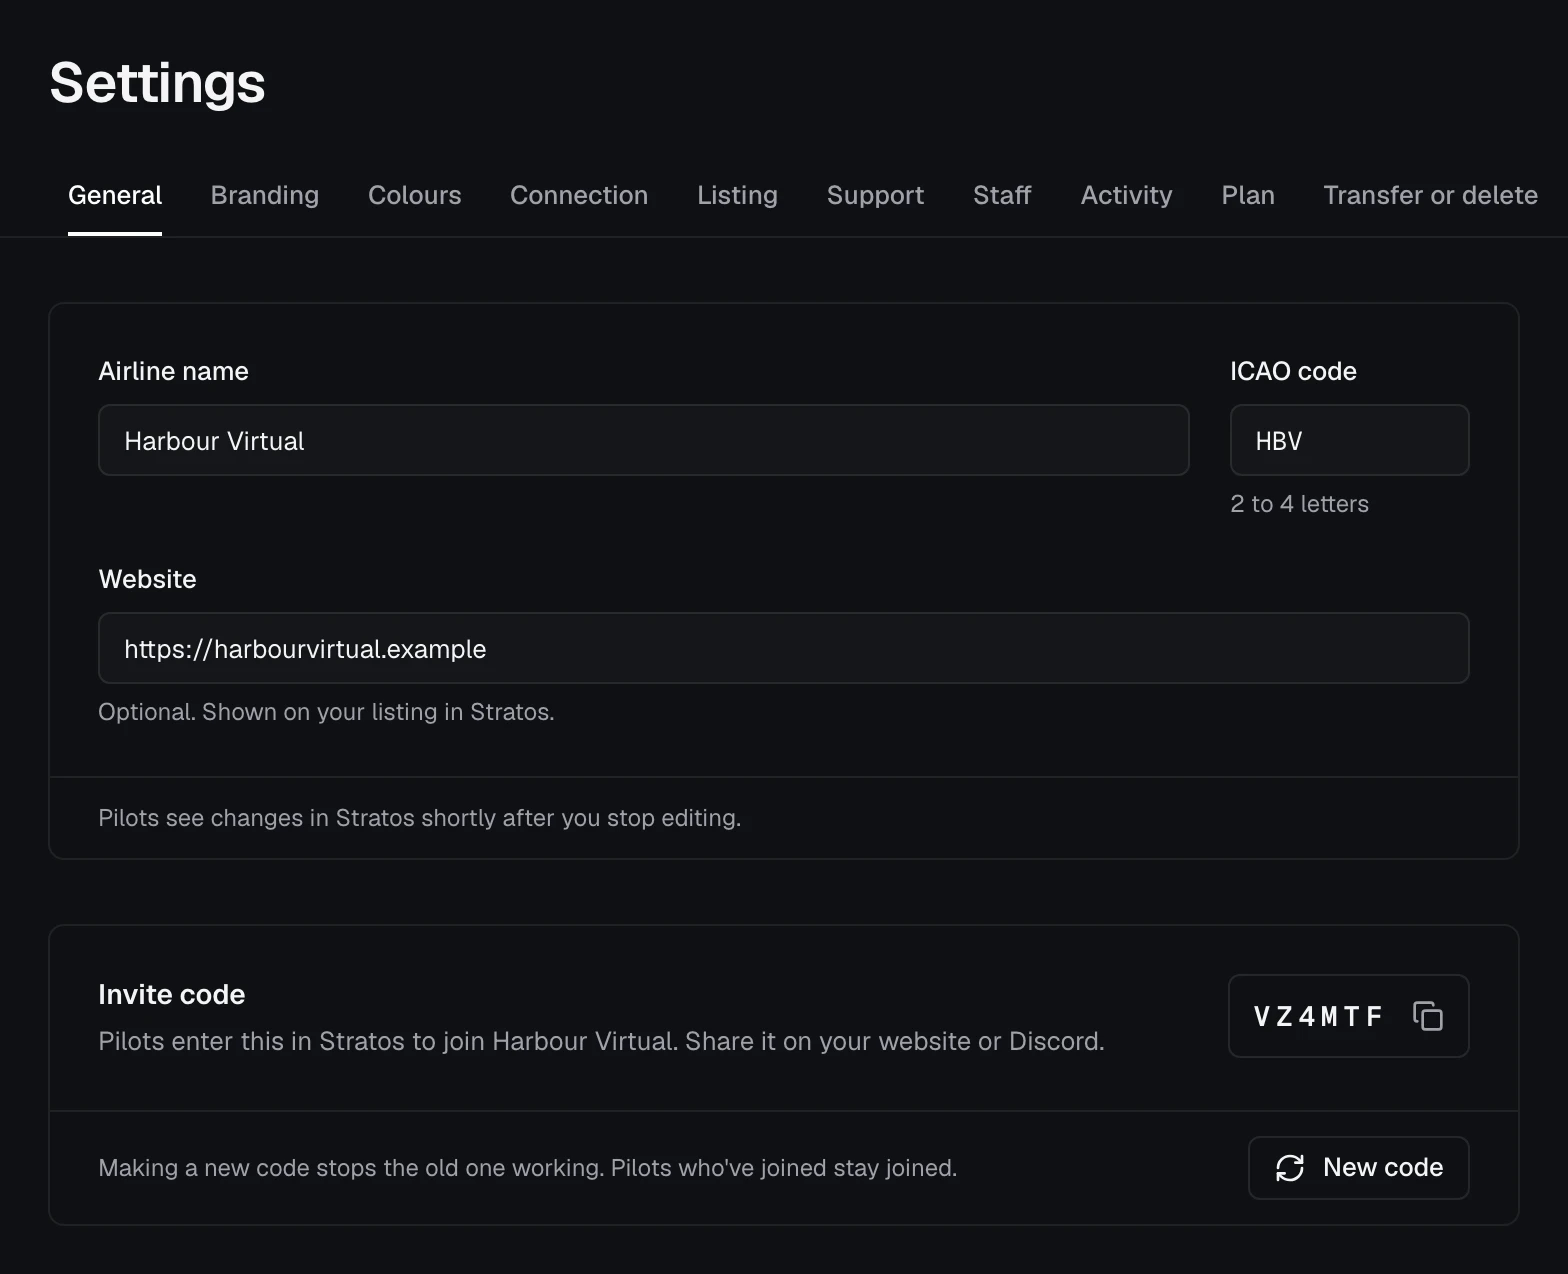Click the Invite code section heading
The height and width of the screenshot is (1274, 1568).
pos(172,994)
